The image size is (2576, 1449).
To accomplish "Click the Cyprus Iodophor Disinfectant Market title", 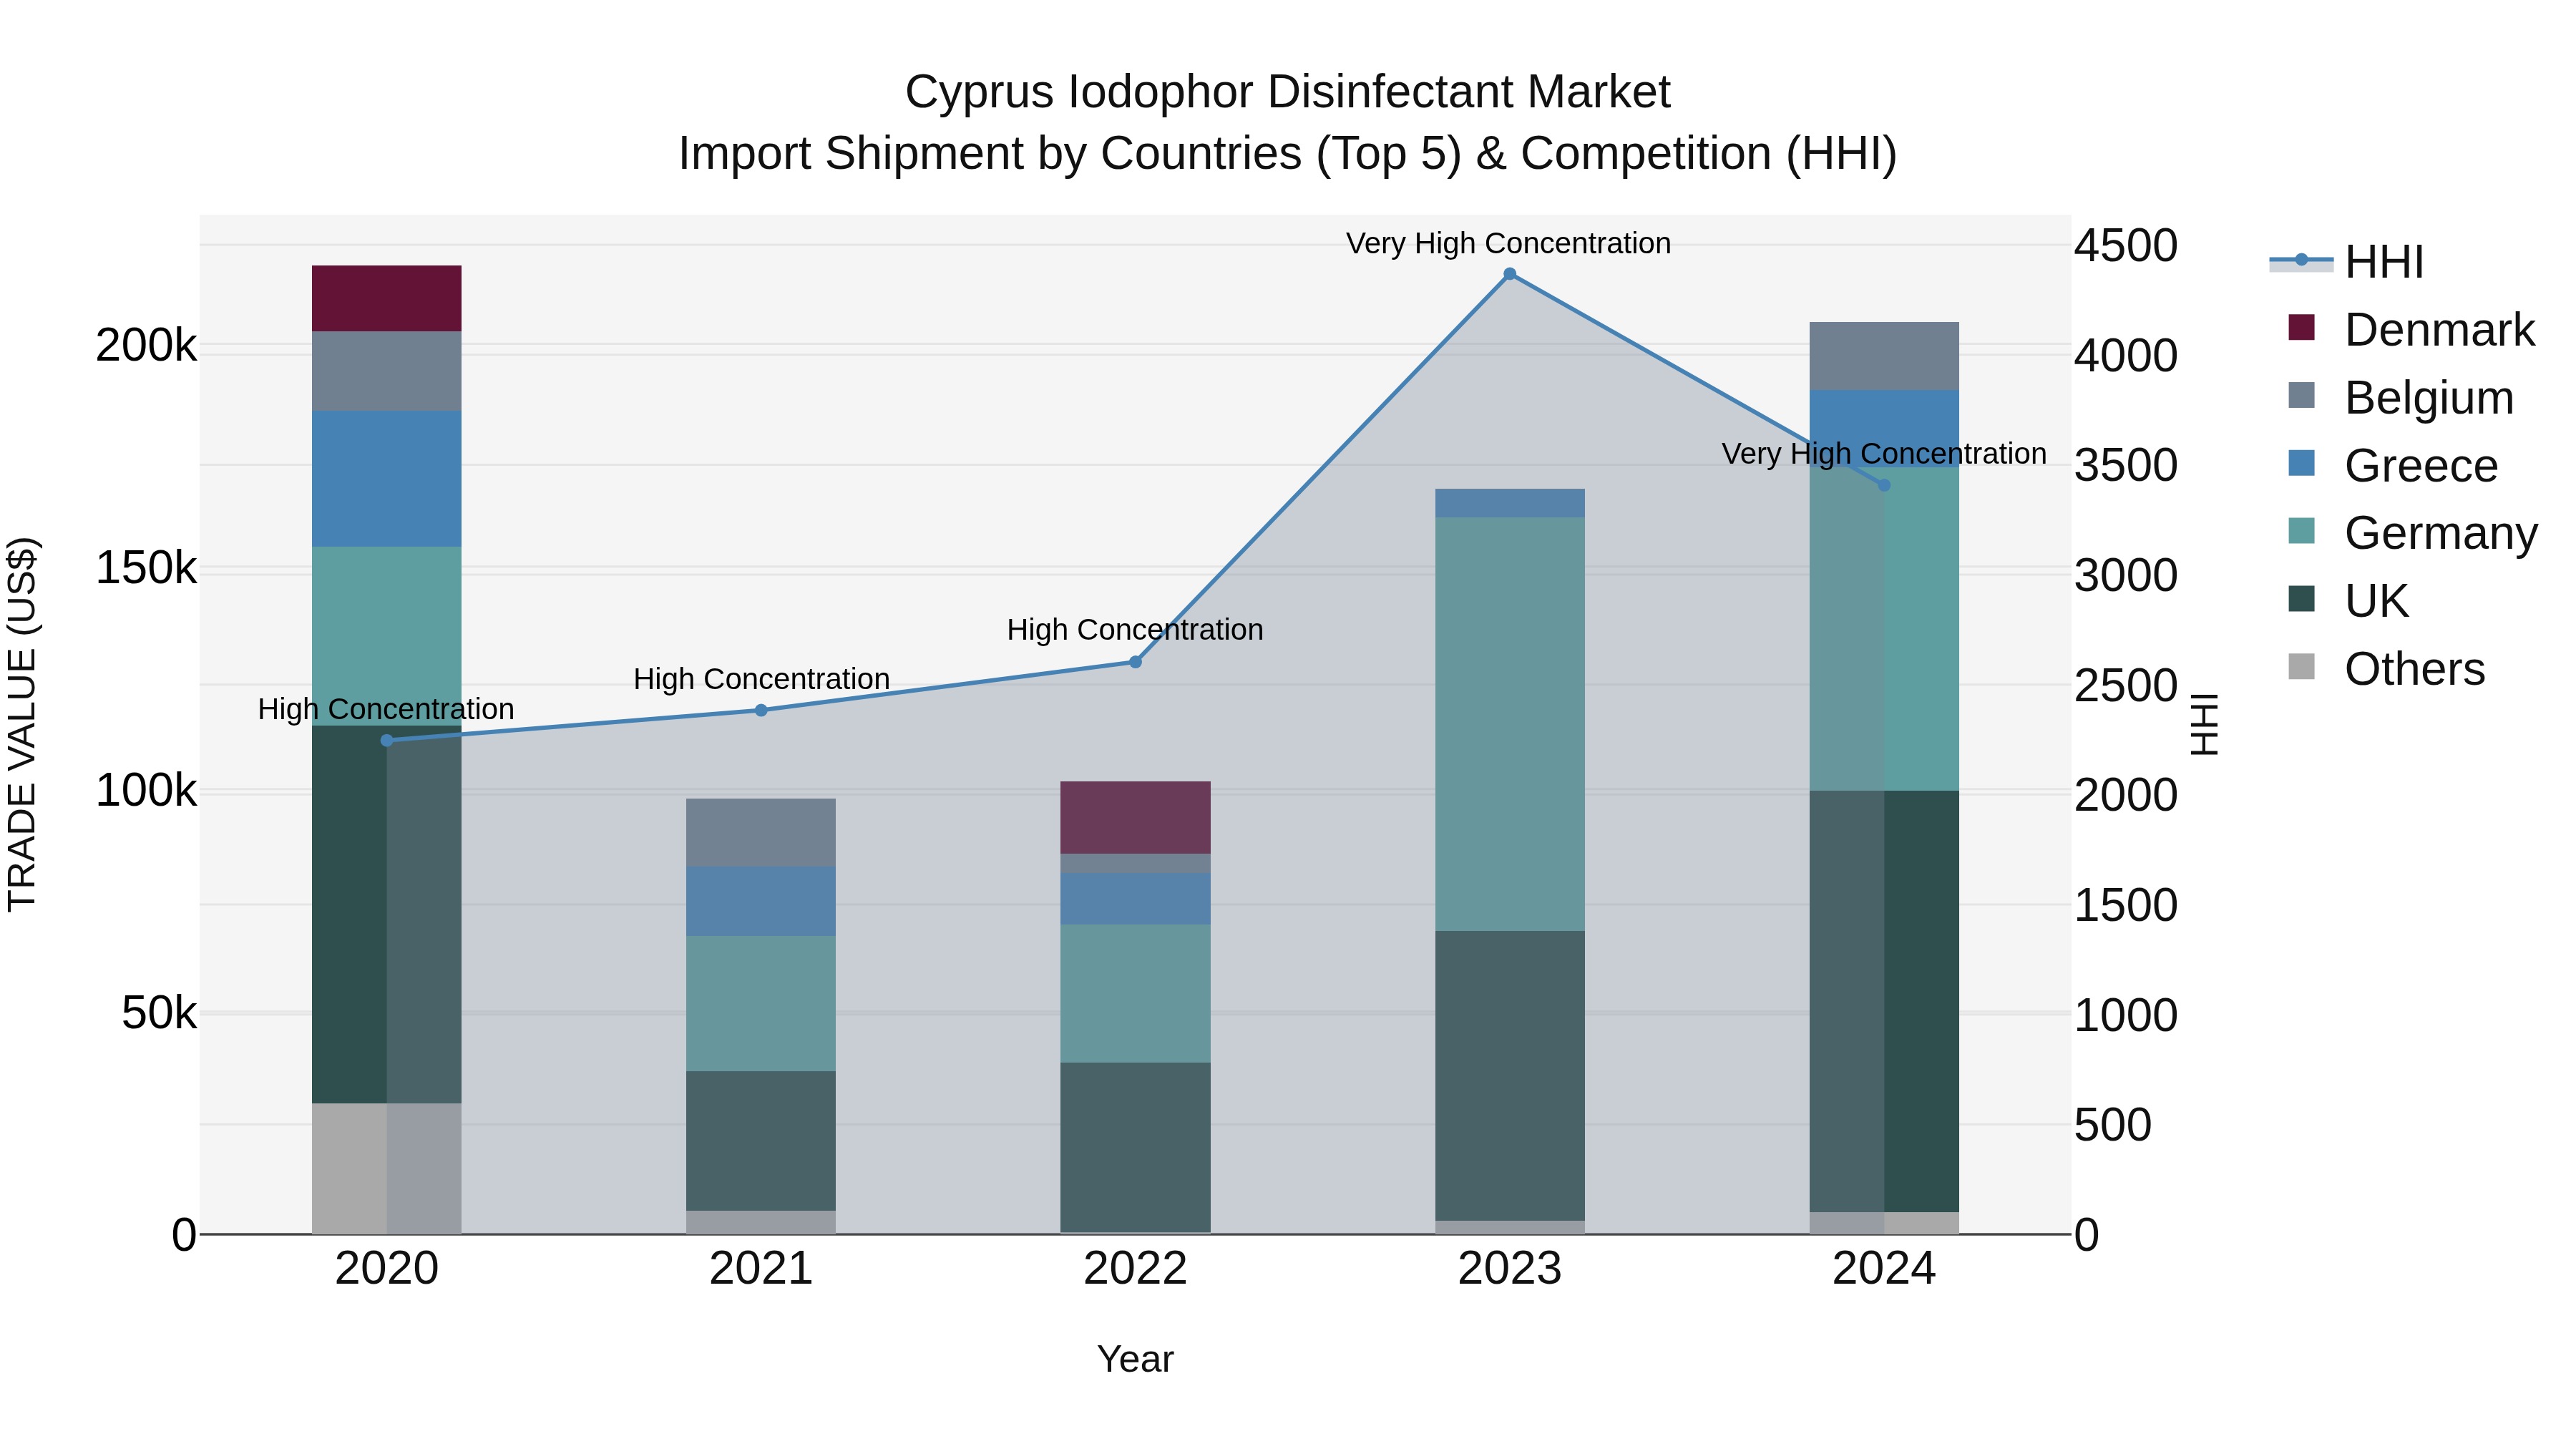I will [x=1287, y=92].
